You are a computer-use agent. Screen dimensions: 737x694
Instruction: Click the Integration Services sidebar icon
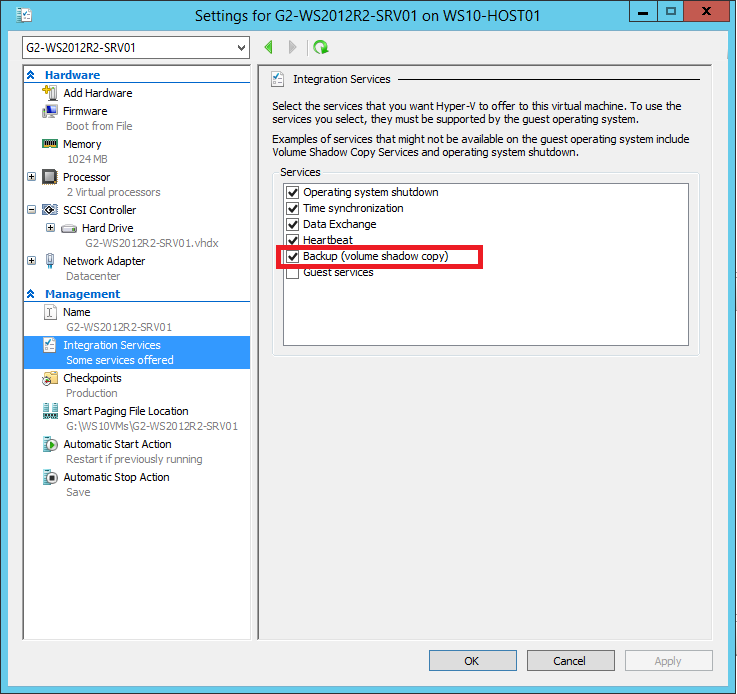coord(50,345)
